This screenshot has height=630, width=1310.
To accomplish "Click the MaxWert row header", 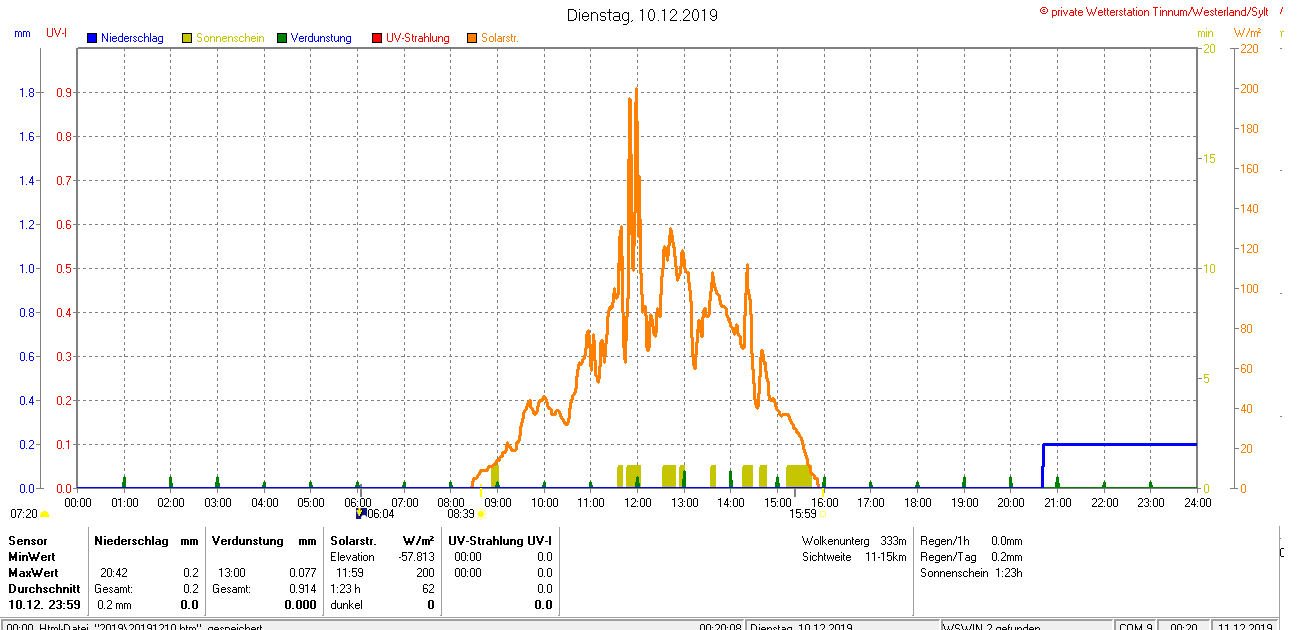I will point(33,573).
